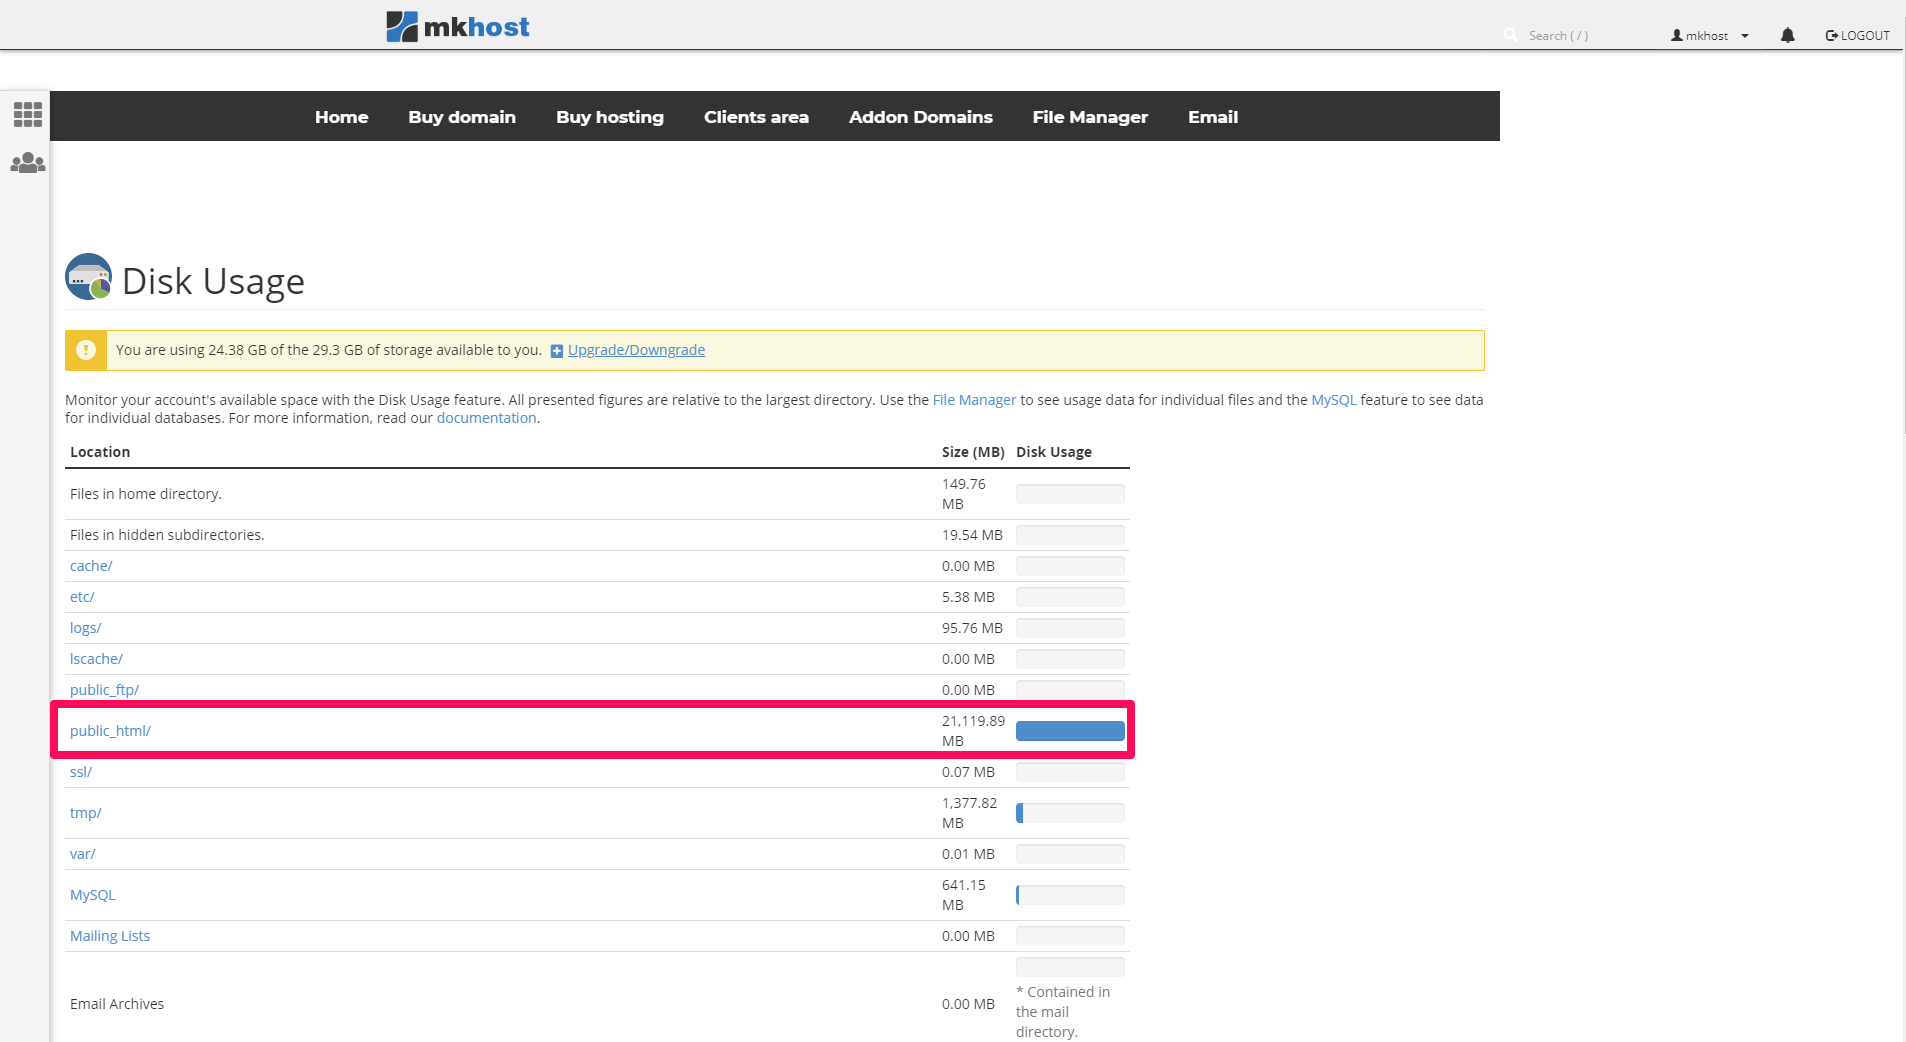Open the public_ftp/ directory link
Viewport: 1906px width, 1042px height.
(104, 690)
